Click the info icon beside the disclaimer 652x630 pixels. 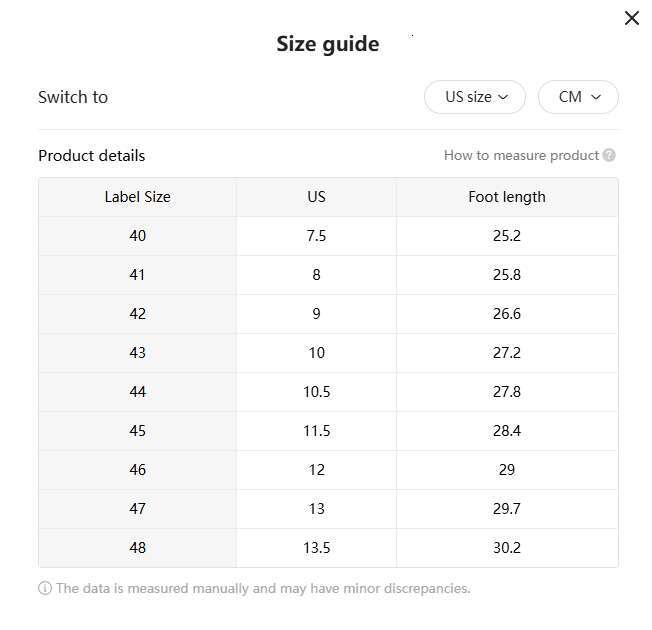point(45,588)
